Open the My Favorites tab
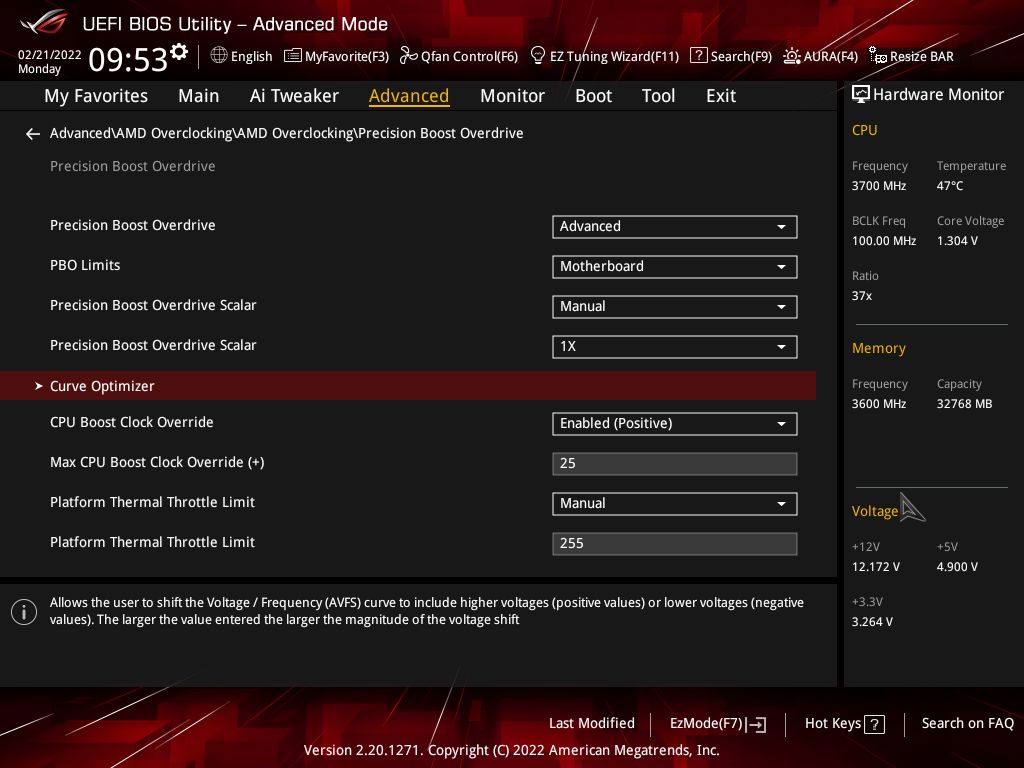Viewport: 1024px width, 768px height. 96,96
